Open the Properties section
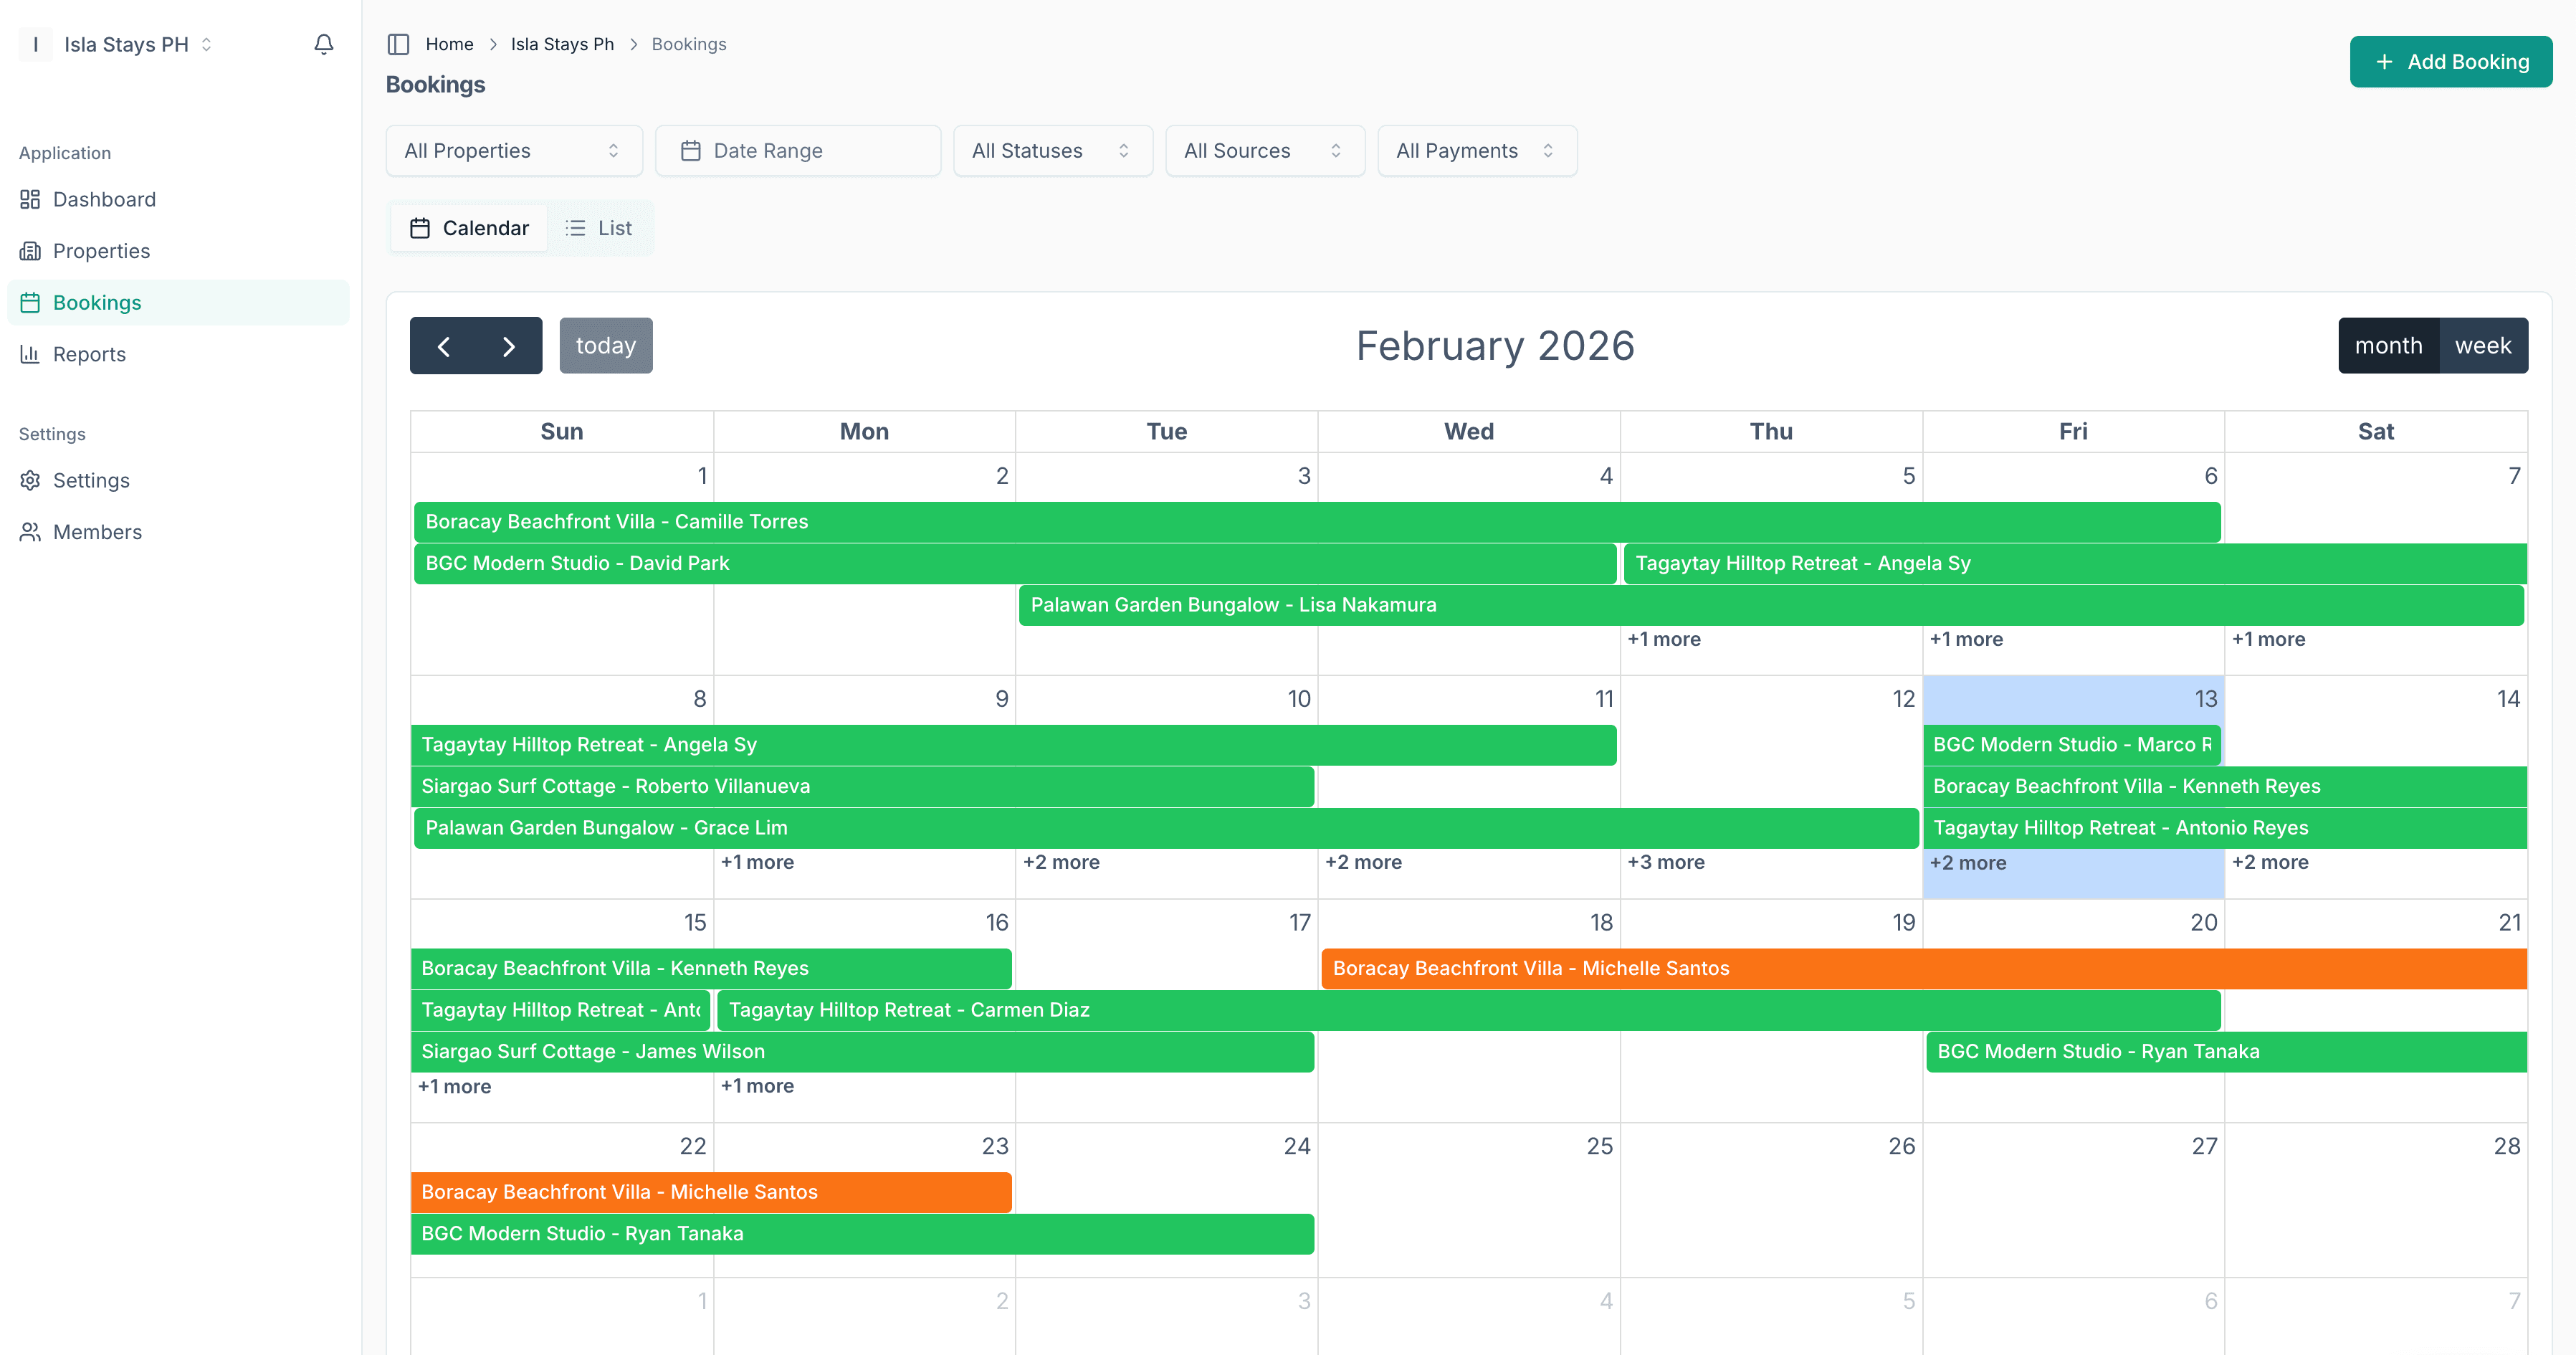2576x1355 pixels. (x=102, y=250)
